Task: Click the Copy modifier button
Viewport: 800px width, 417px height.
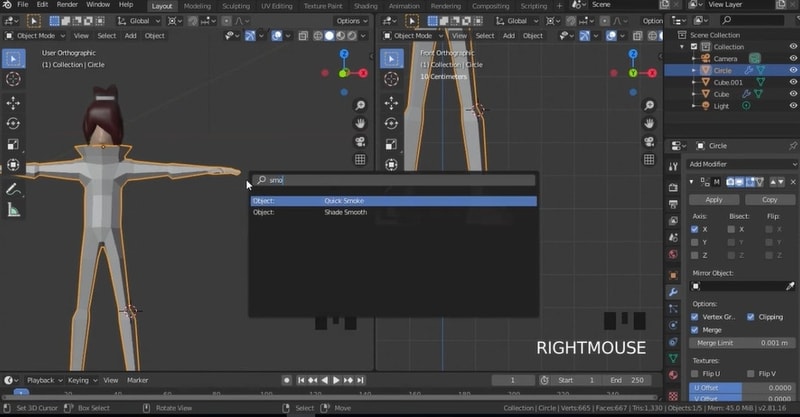Action: [769, 199]
